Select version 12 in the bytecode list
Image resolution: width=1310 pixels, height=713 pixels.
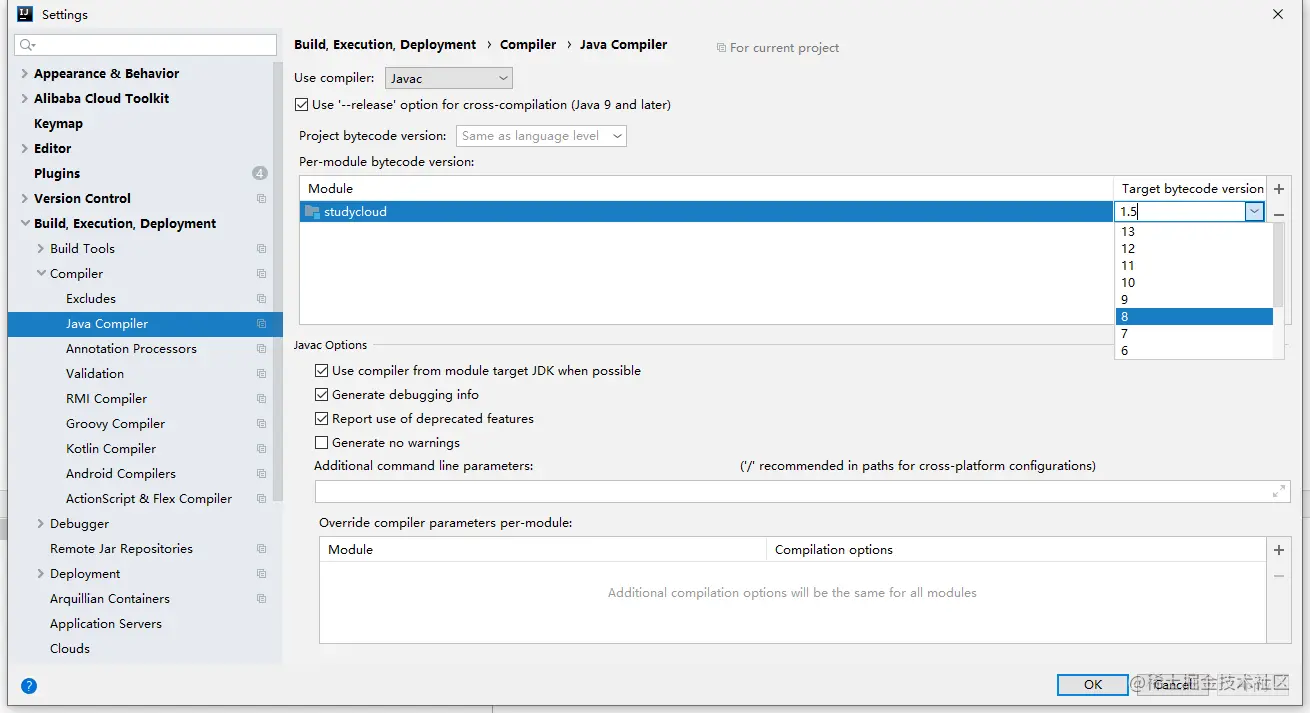pos(1194,249)
